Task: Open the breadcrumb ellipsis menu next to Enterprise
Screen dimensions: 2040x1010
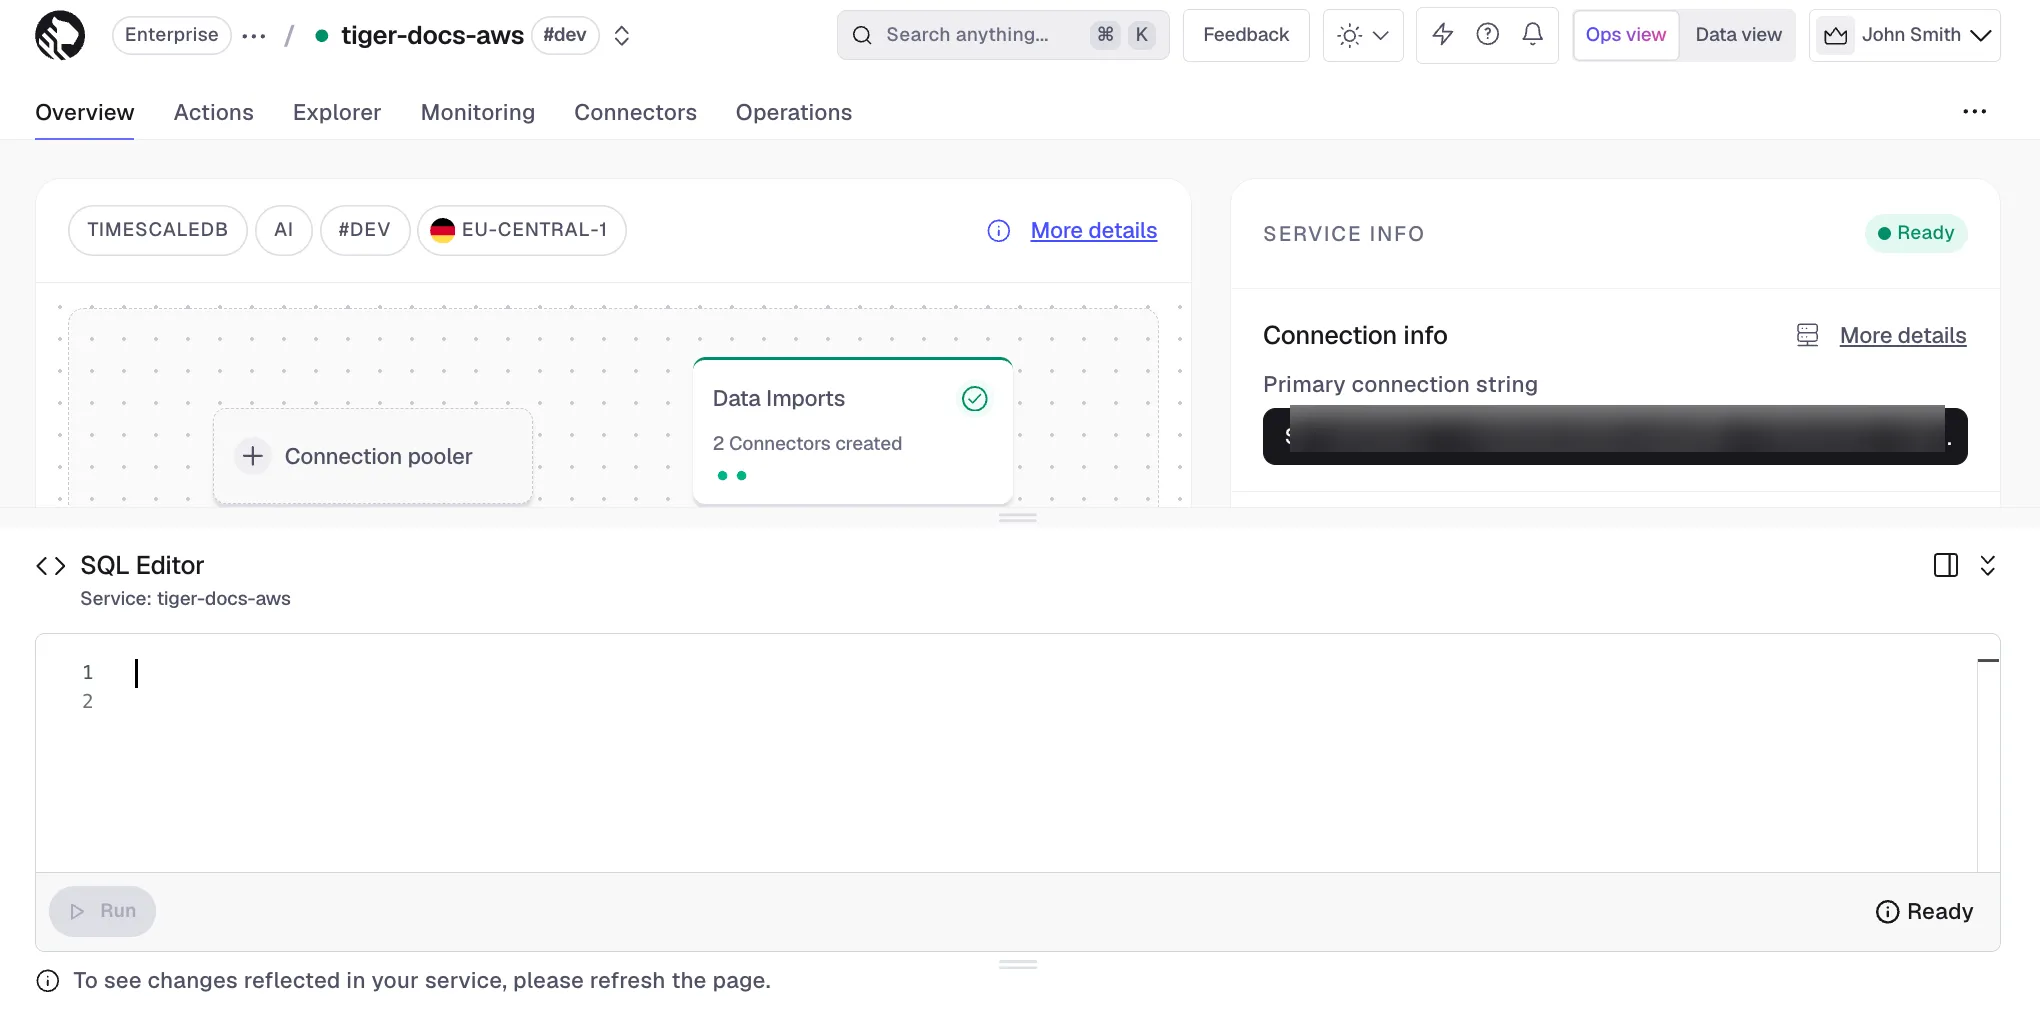Action: coord(254,36)
